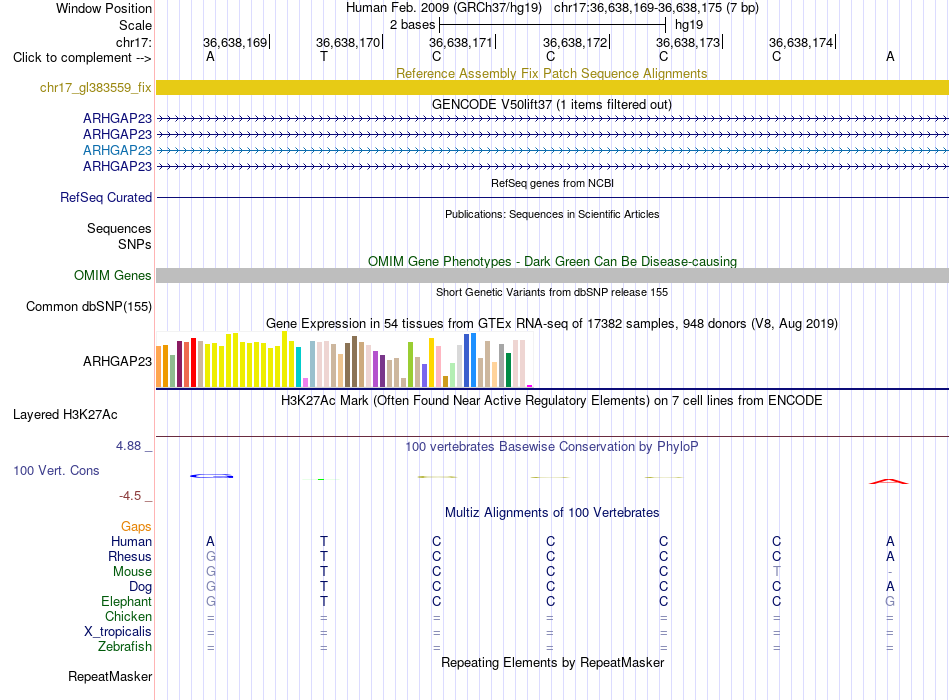Click the Layered H3K27Ac track label
The image size is (950, 700).
coord(65,415)
